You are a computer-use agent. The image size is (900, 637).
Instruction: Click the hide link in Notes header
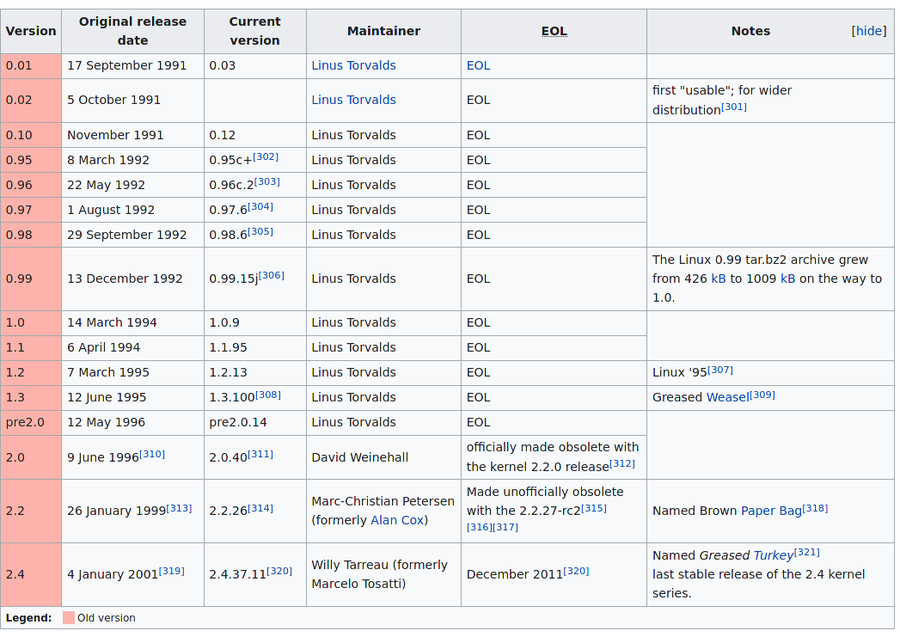point(868,31)
